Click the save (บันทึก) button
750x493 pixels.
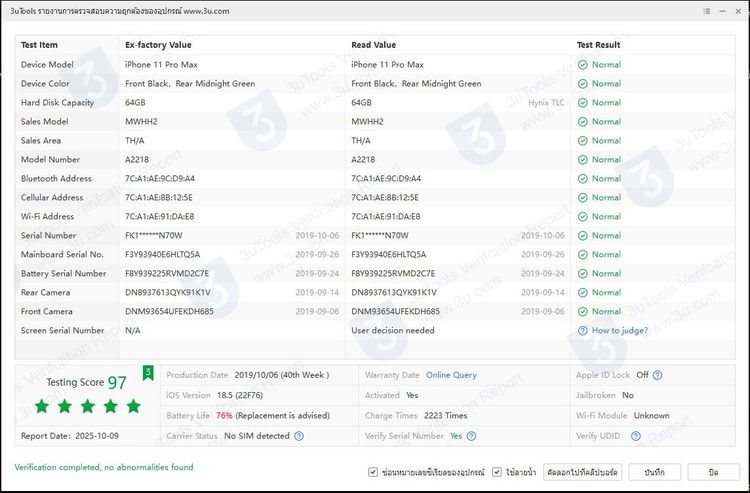coord(654,472)
